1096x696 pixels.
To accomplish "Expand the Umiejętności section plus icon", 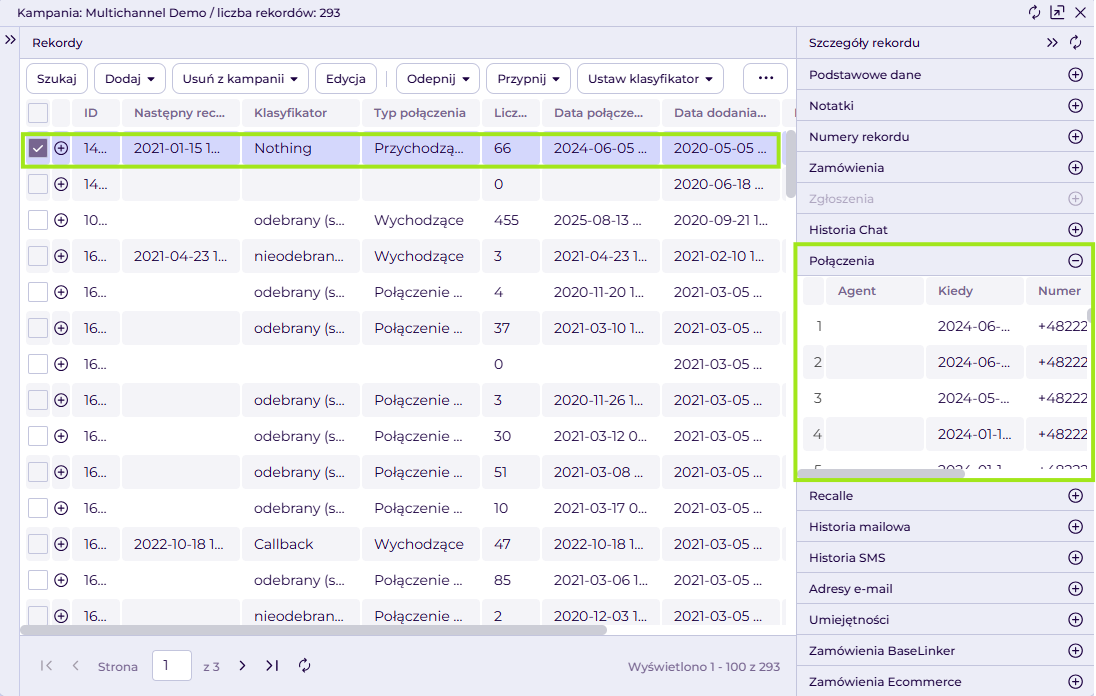I will point(1076,619).
